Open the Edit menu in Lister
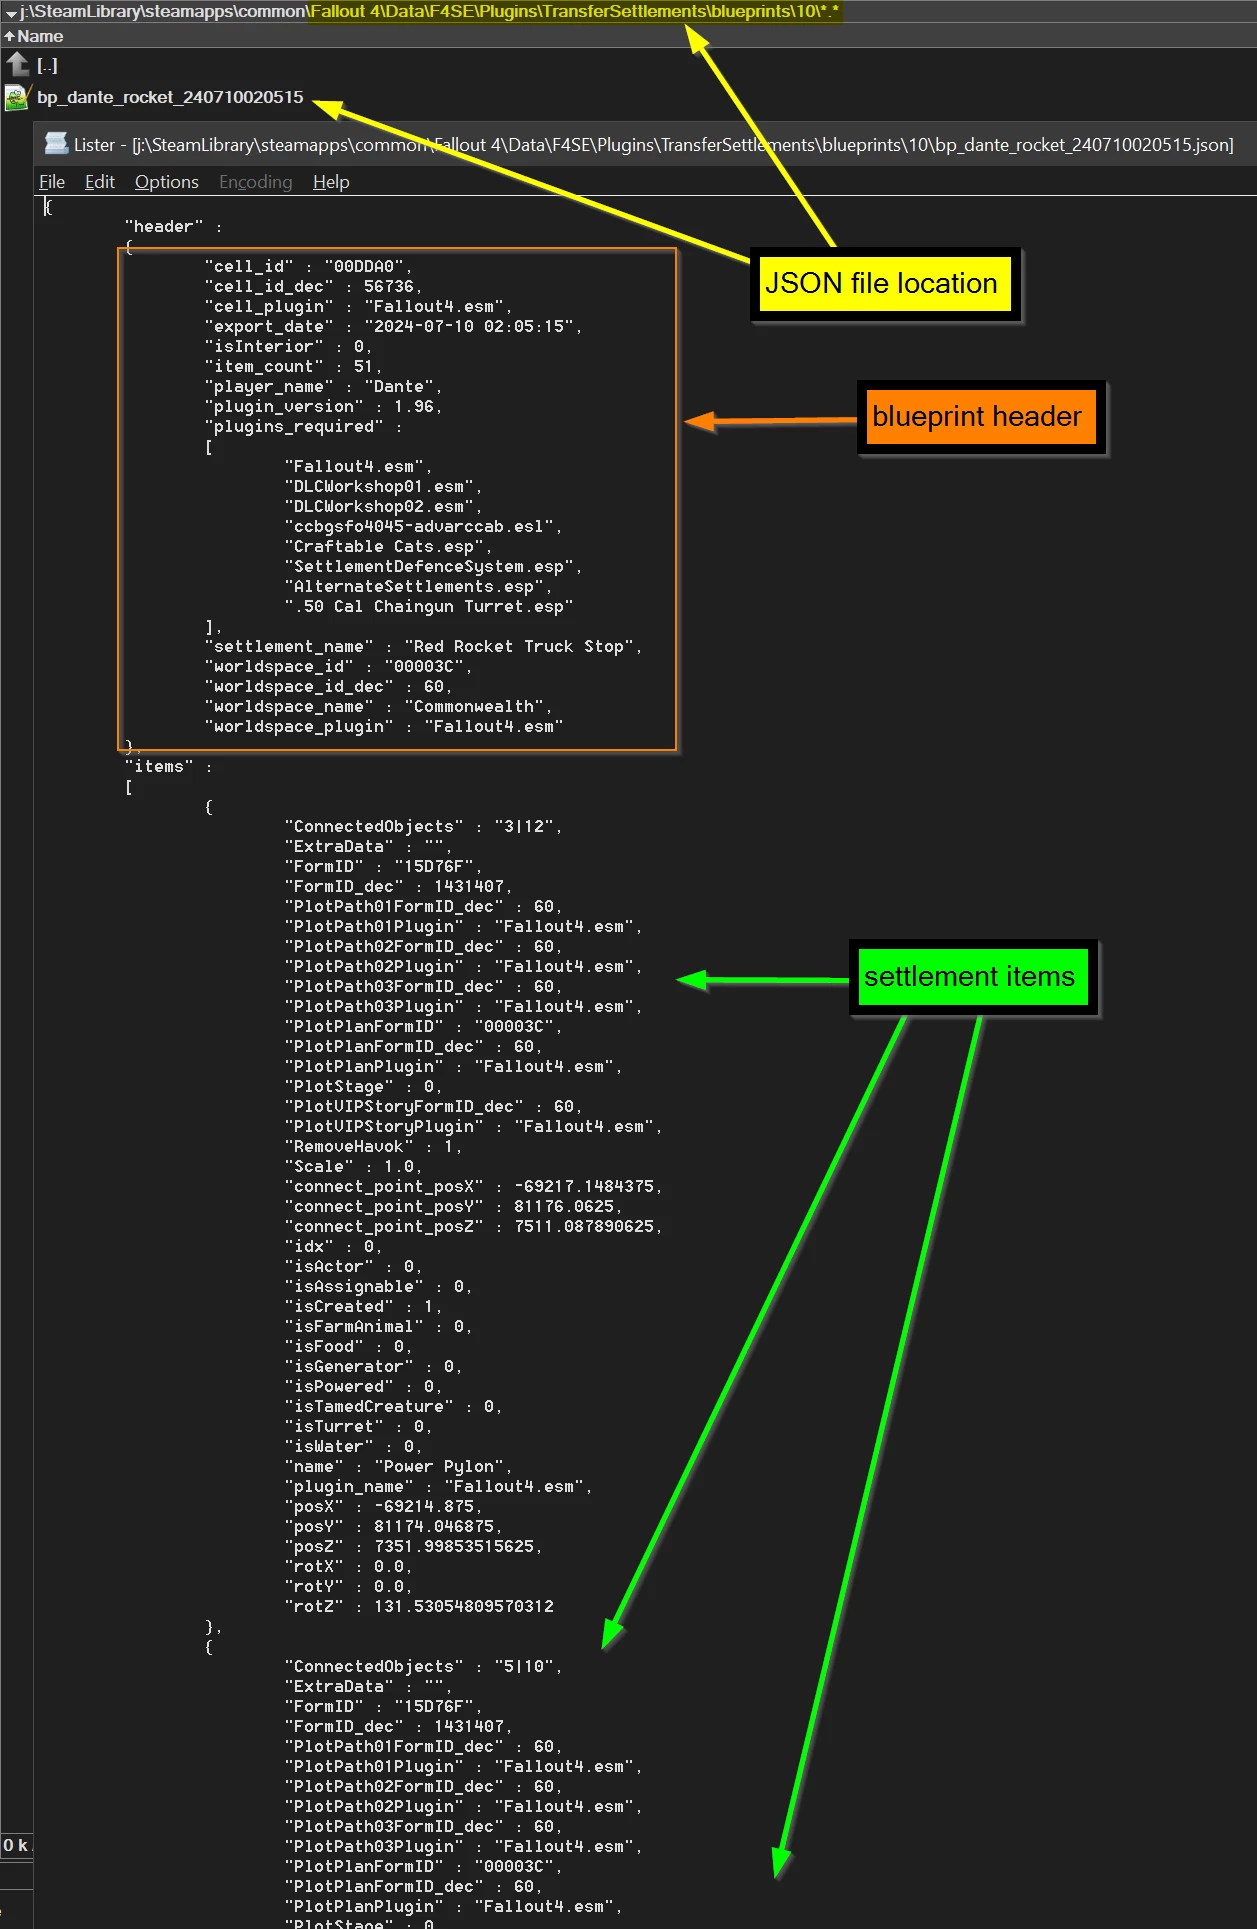The width and height of the screenshot is (1257, 1929). [100, 182]
